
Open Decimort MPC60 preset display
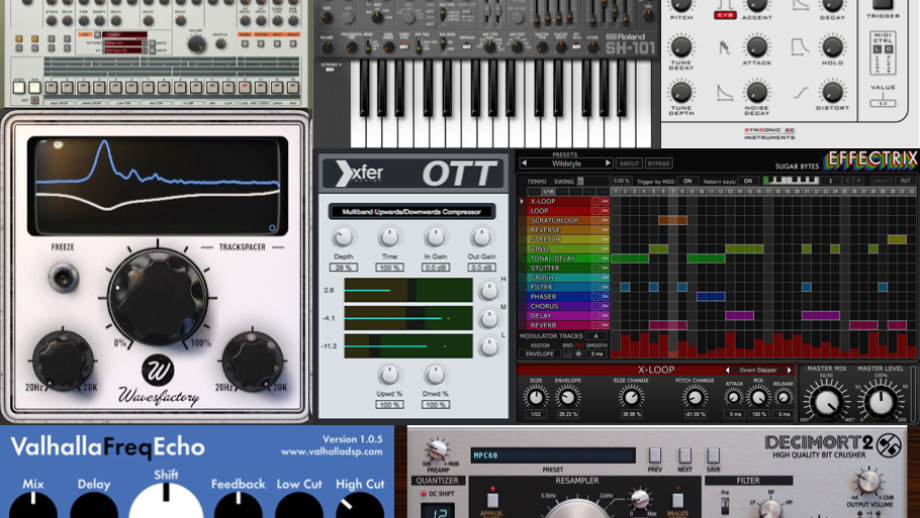(x=553, y=455)
